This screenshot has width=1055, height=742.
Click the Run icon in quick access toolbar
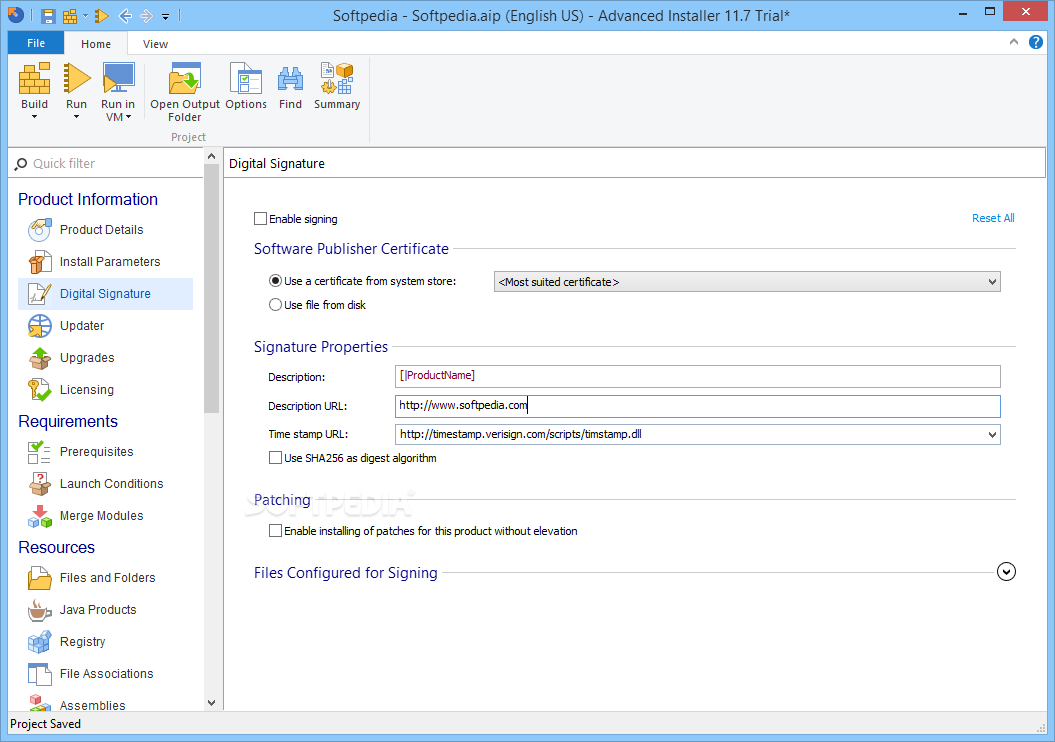coord(102,15)
